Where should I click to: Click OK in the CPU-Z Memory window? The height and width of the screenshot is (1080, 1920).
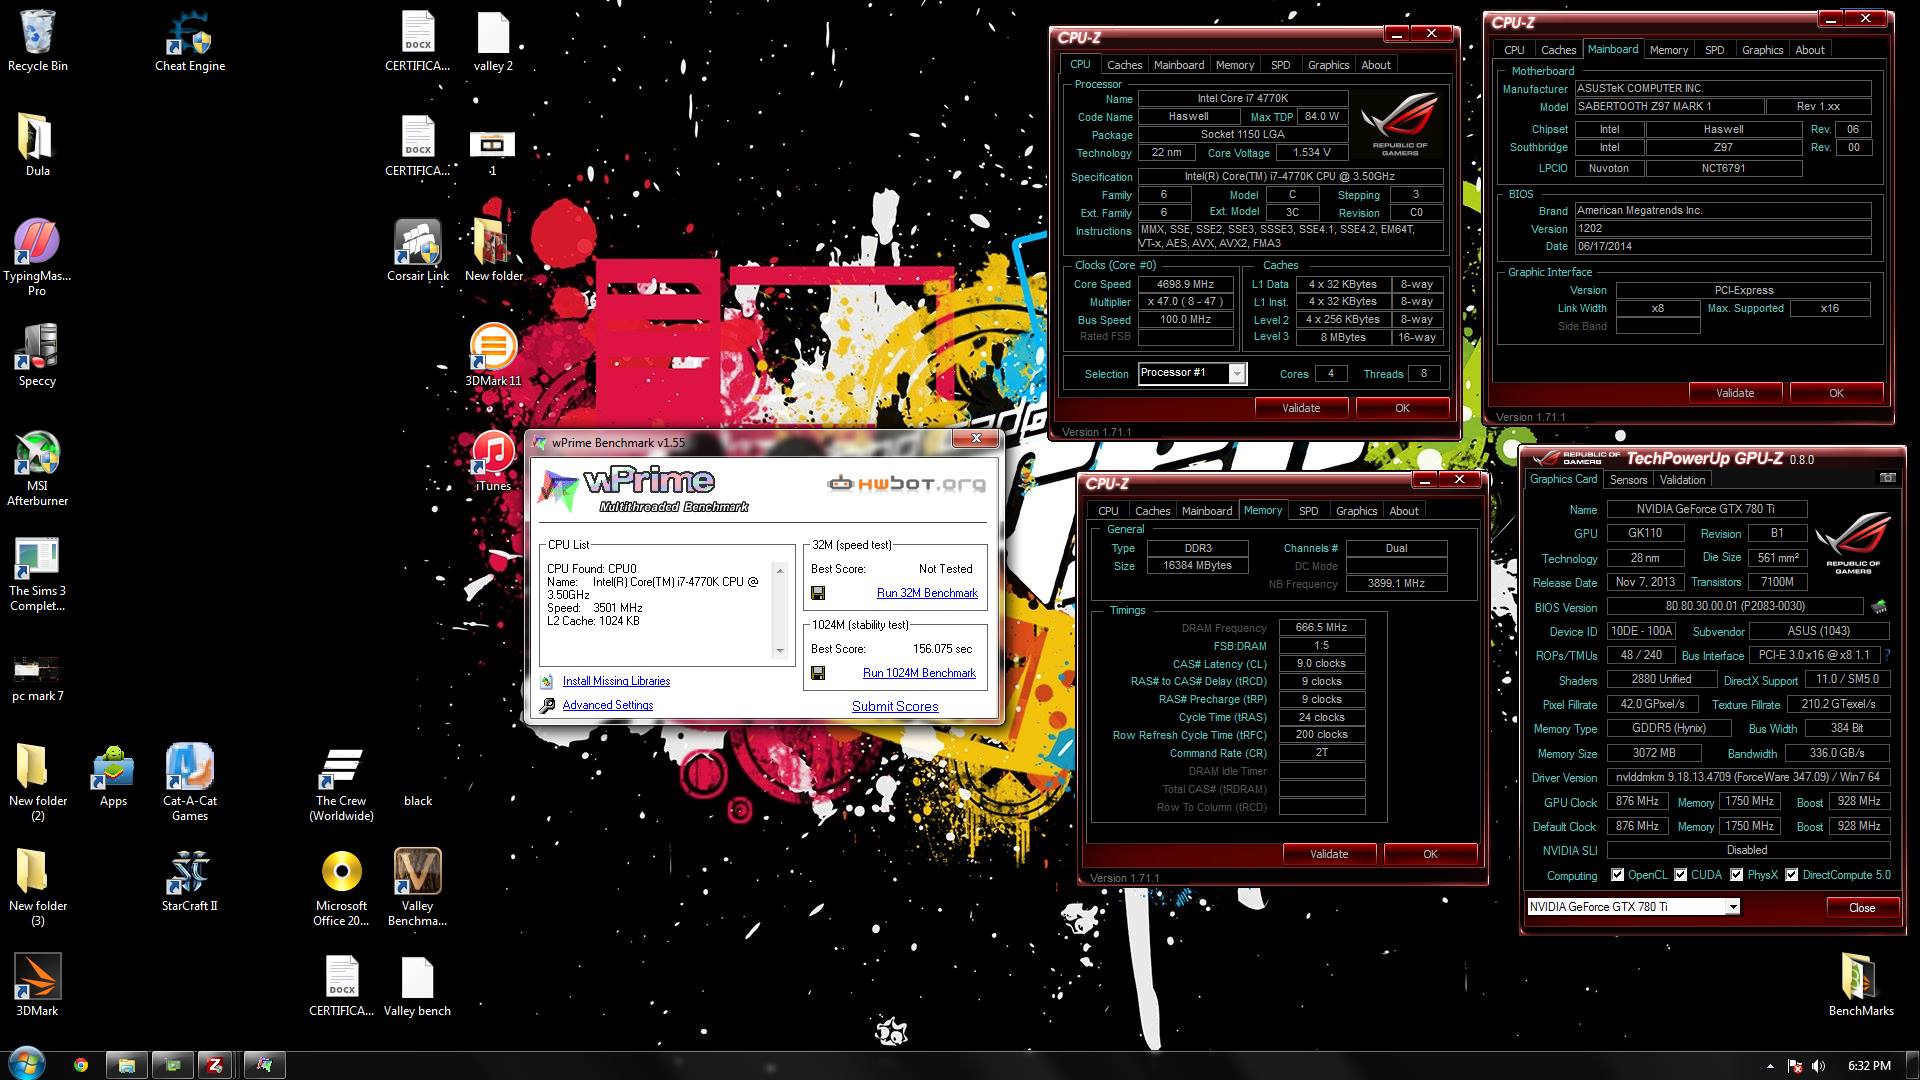point(1430,854)
